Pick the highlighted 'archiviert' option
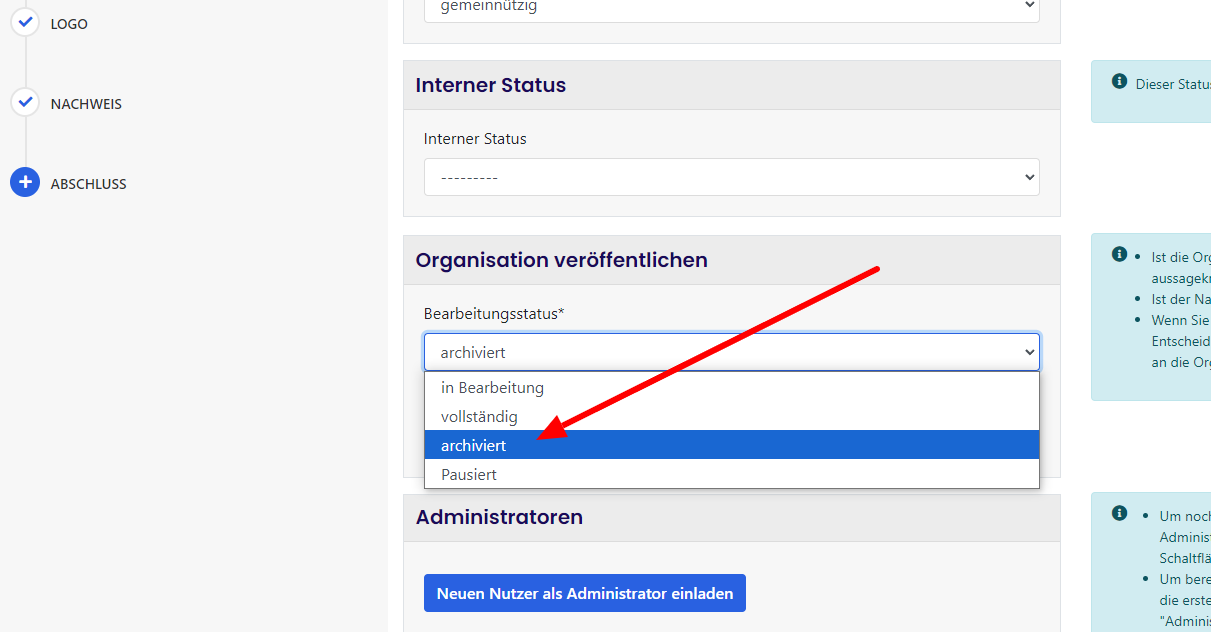This screenshot has width=1211, height=632. click(x=473, y=446)
